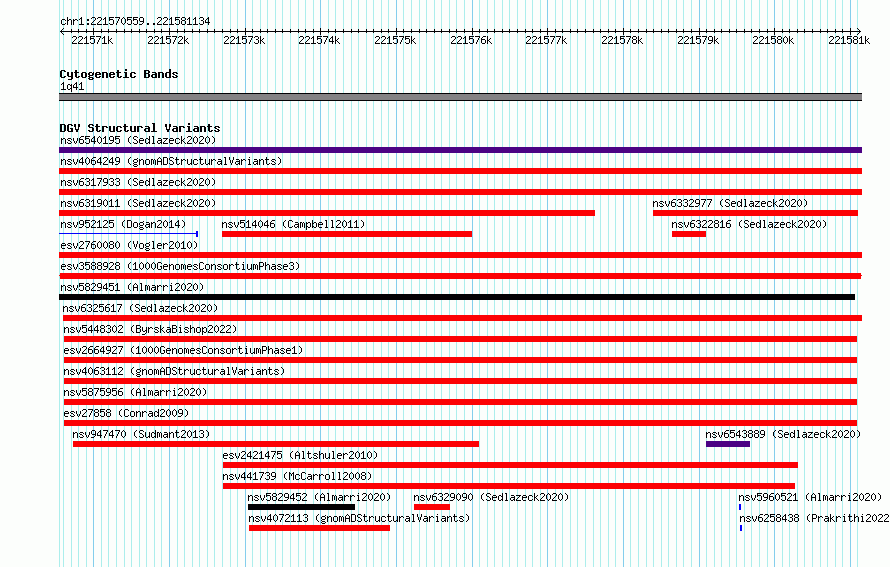Screen dimensions: 890x567
Task: Select the red bar under nsv4072113
Action: 320,528
